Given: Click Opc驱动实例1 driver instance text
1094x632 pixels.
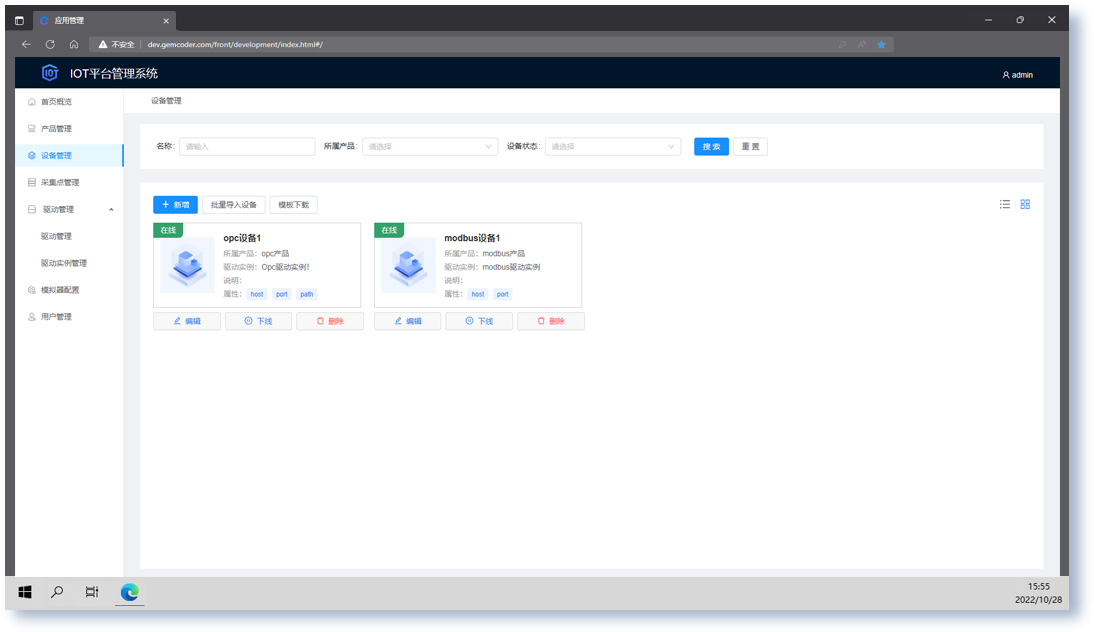Looking at the screenshot, I should 285,267.
